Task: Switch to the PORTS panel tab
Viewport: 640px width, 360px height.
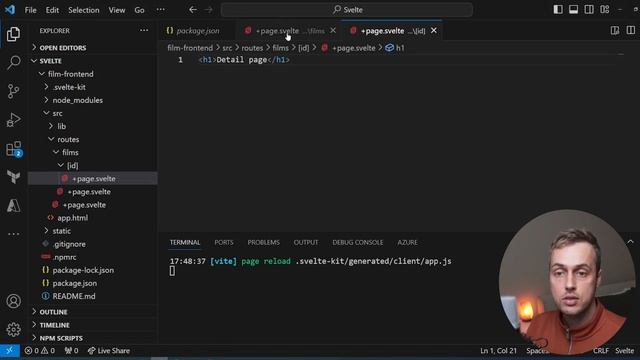Action: (224, 242)
